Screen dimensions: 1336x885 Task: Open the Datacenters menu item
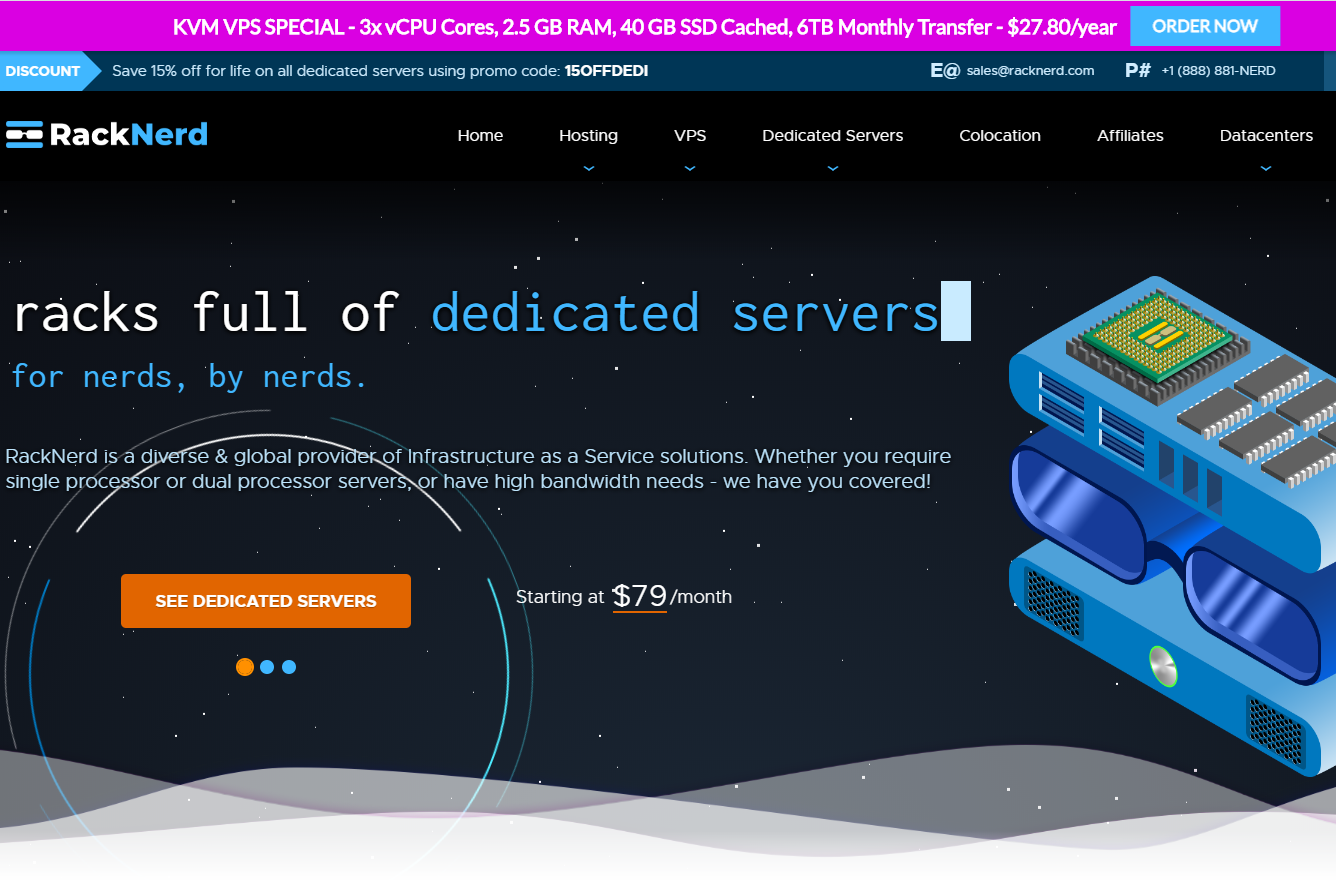[1266, 136]
